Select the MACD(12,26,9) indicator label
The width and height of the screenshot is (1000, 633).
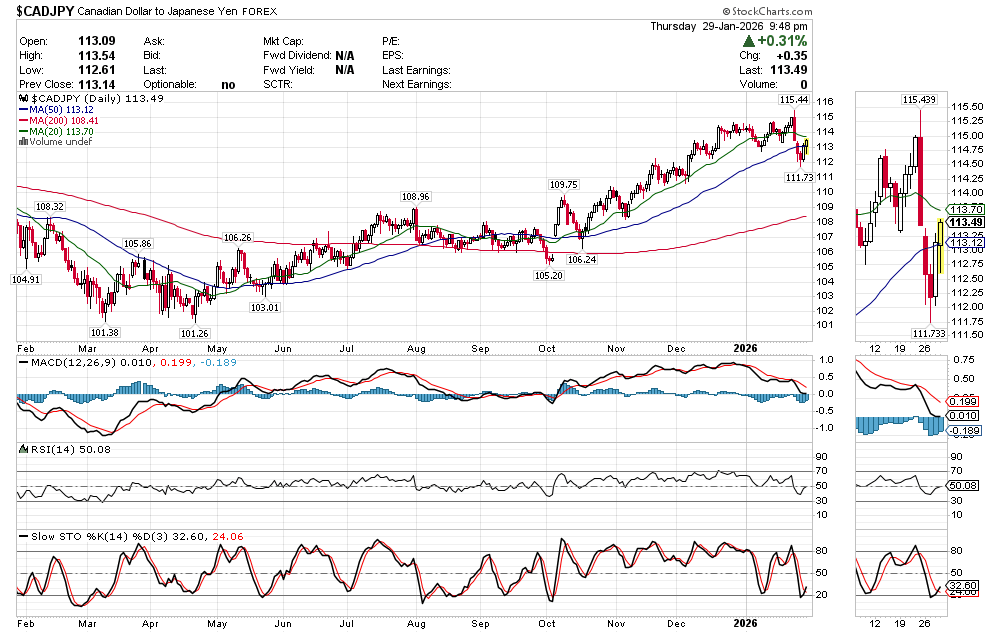coord(62,360)
